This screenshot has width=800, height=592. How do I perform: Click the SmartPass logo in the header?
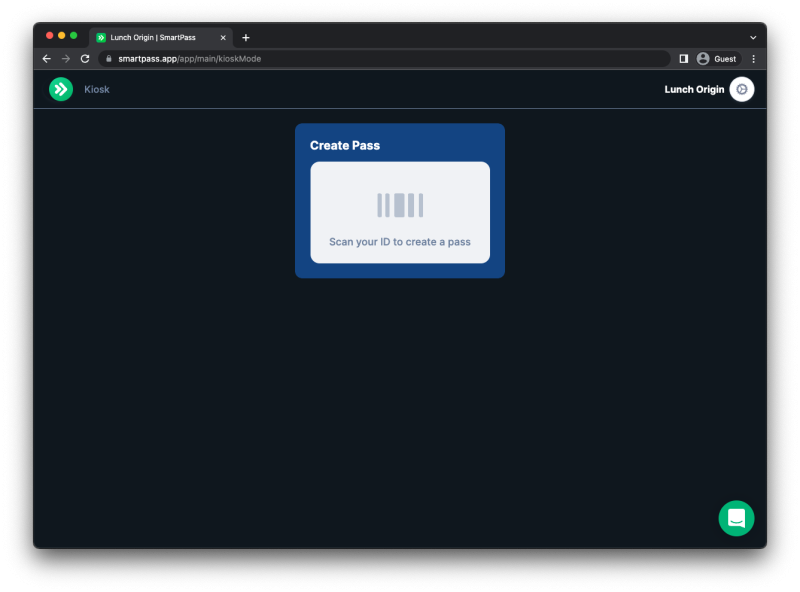tap(60, 89)
